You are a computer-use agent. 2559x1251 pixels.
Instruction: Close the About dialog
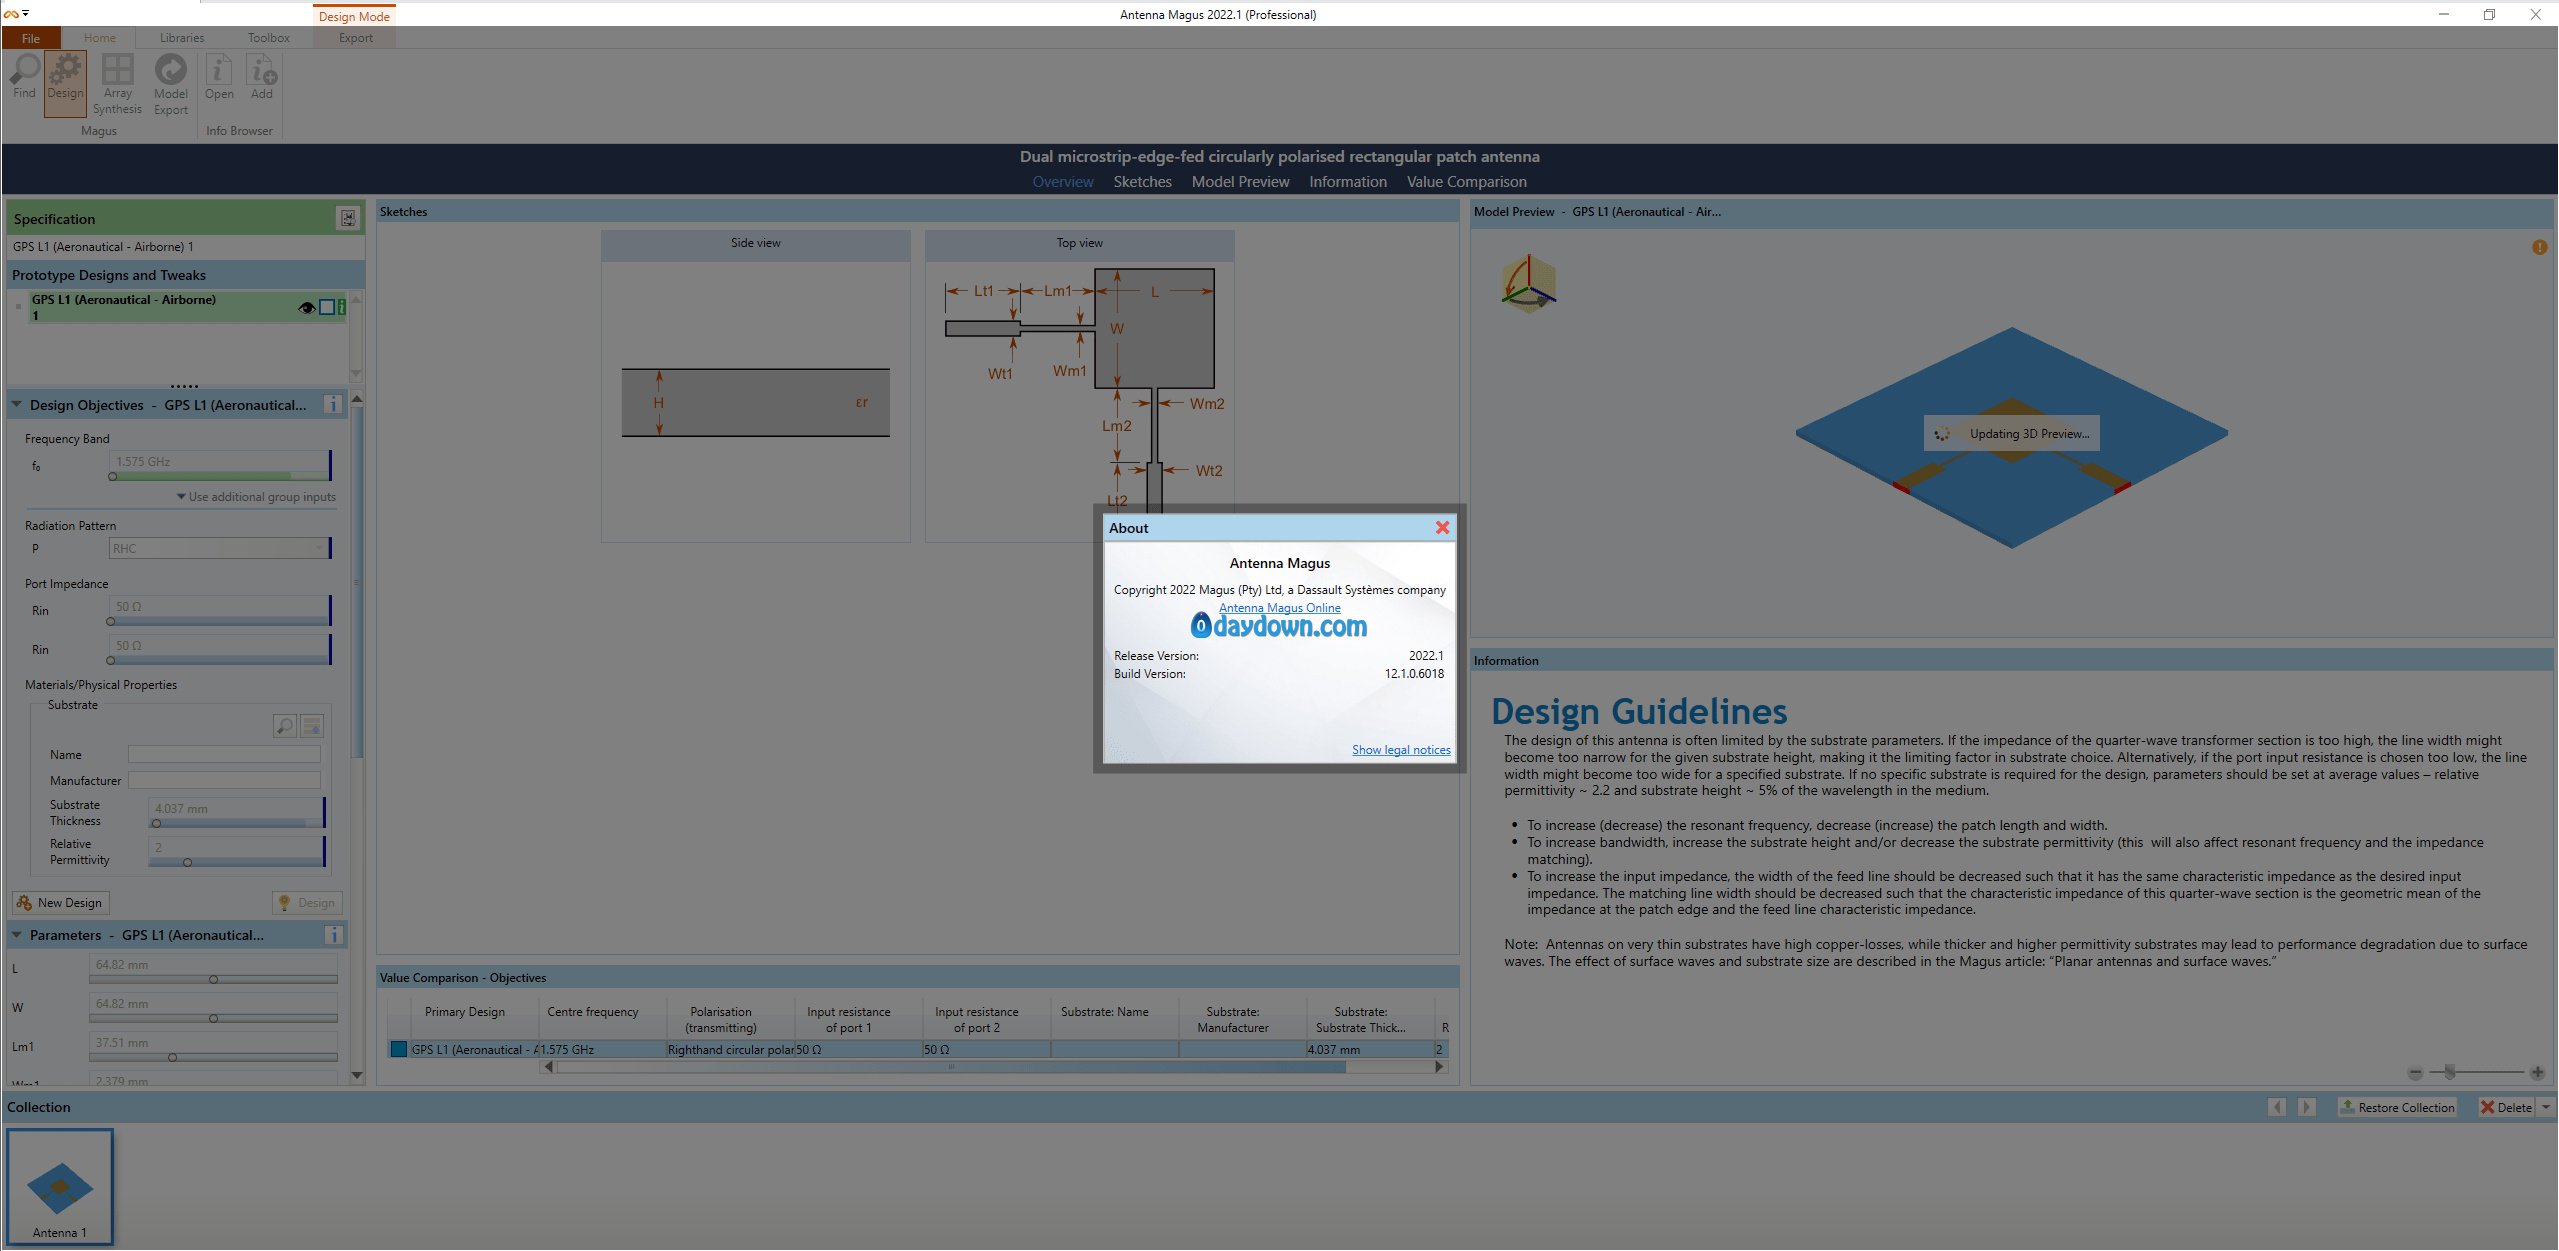(1442, 528)
